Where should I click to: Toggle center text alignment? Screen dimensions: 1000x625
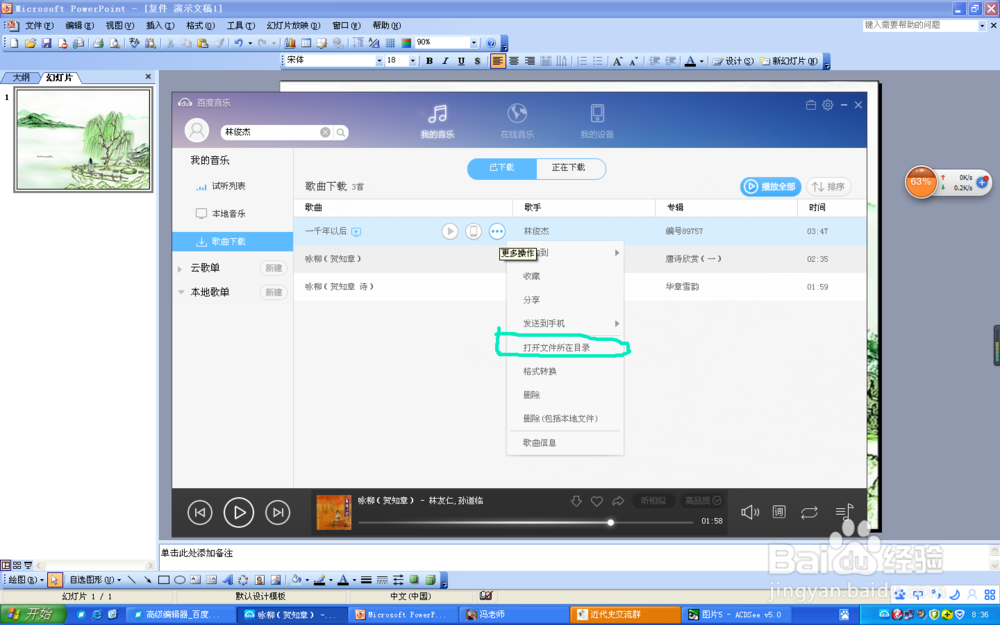(x=513, y=61)
